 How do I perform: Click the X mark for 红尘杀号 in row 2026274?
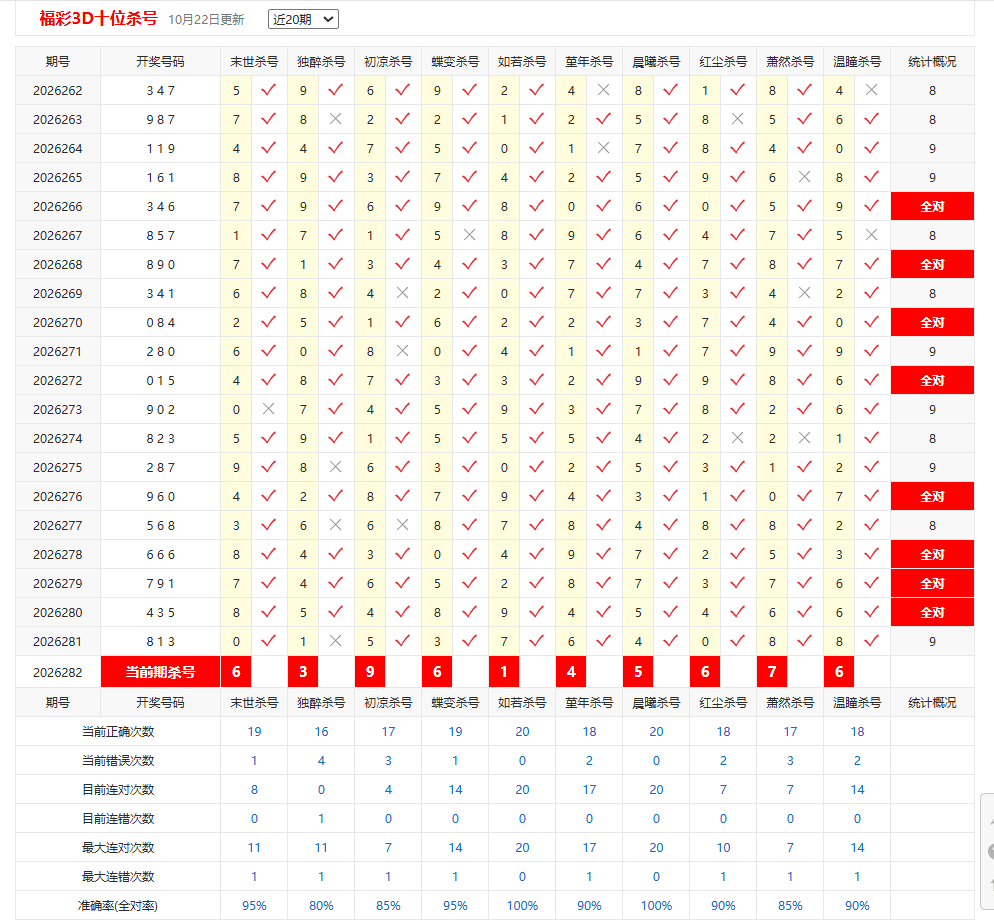[737, 439]
